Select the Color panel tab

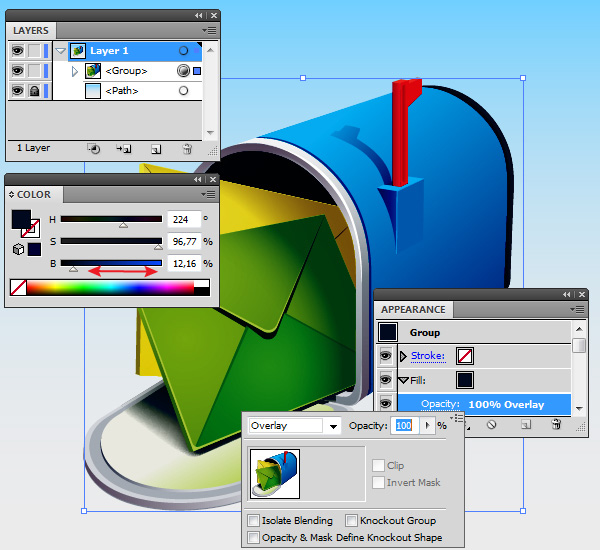[33, 195]
